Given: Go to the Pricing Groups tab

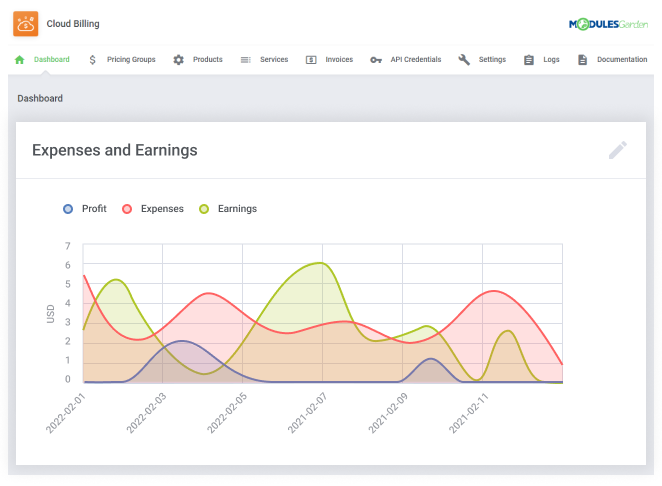Looking at the screenshot, I should [131, 60].
